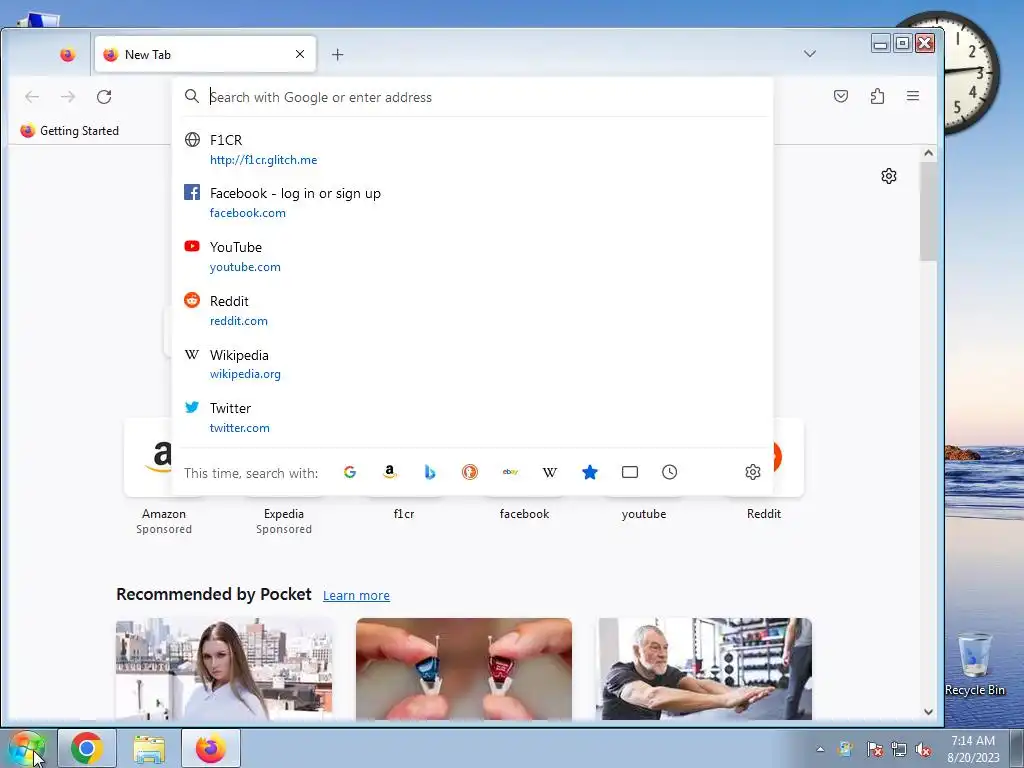The width and height of the screenshot is (1024, 768).
Task: Open Extensions puzzle-piece icon
Action: click(x=877, y=97)
